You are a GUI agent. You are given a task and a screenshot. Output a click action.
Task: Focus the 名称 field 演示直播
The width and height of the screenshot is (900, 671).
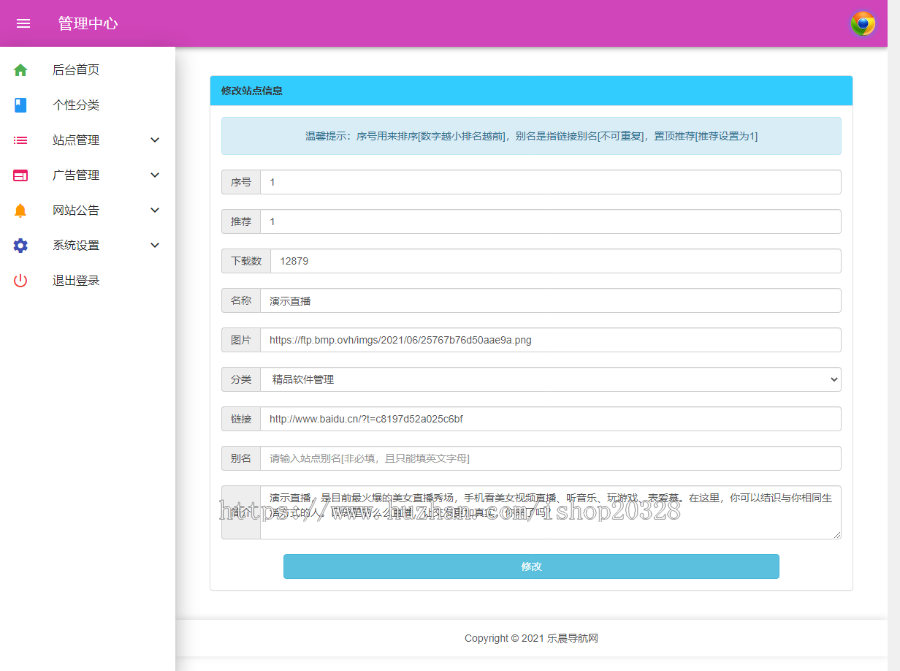pyautogui.click(x=550, y=301)
